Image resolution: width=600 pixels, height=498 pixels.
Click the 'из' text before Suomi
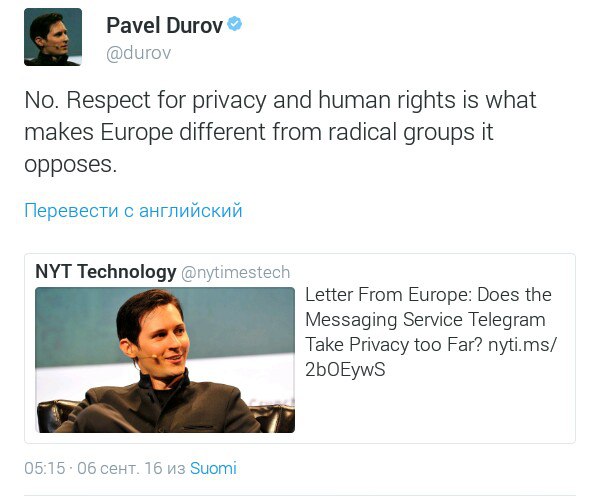(176, 469)
